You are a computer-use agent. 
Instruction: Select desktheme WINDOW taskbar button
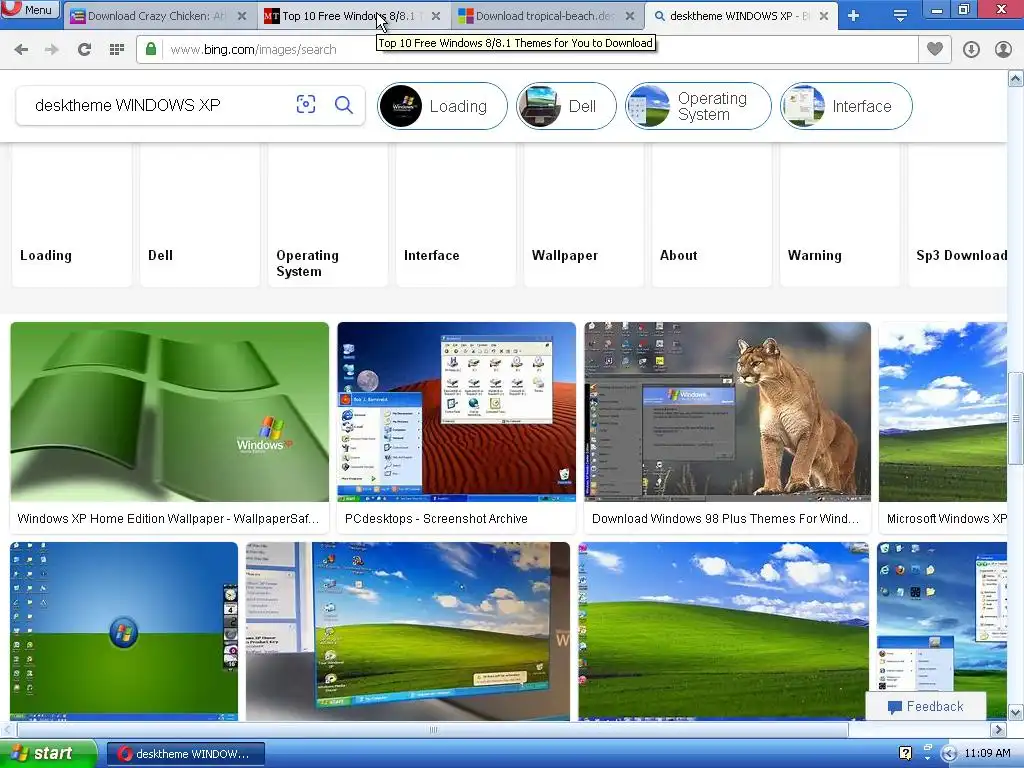(185, 754)
